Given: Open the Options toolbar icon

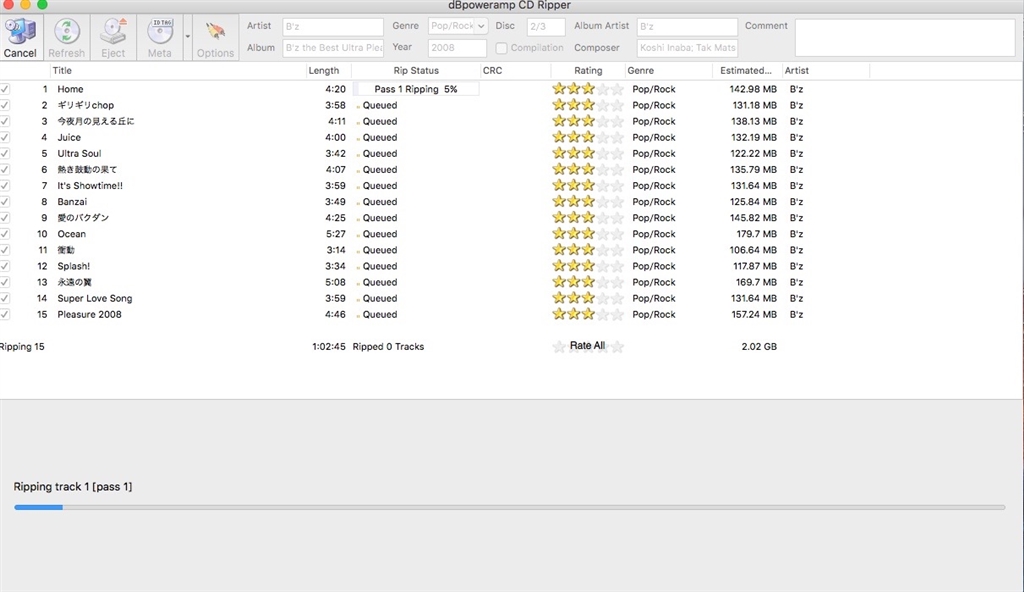Looking at the screenshot, I should click(x=215, y=38).
